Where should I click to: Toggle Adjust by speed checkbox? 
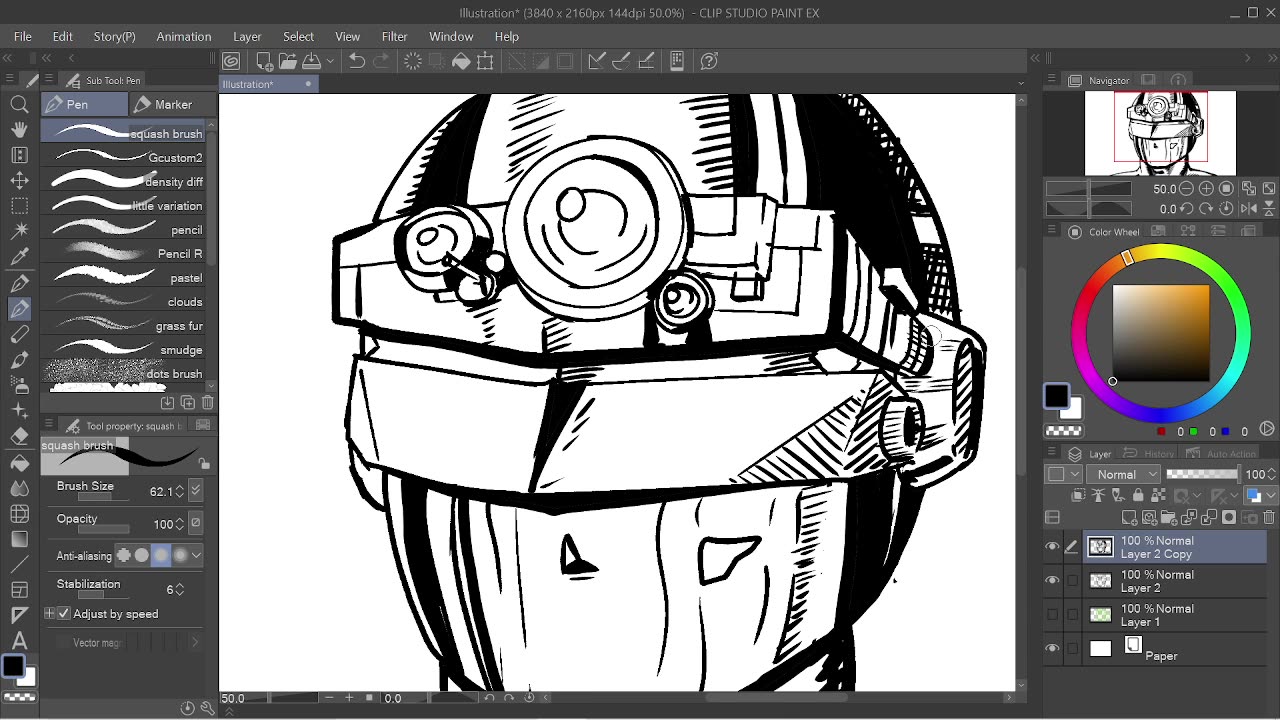[64, 614]
